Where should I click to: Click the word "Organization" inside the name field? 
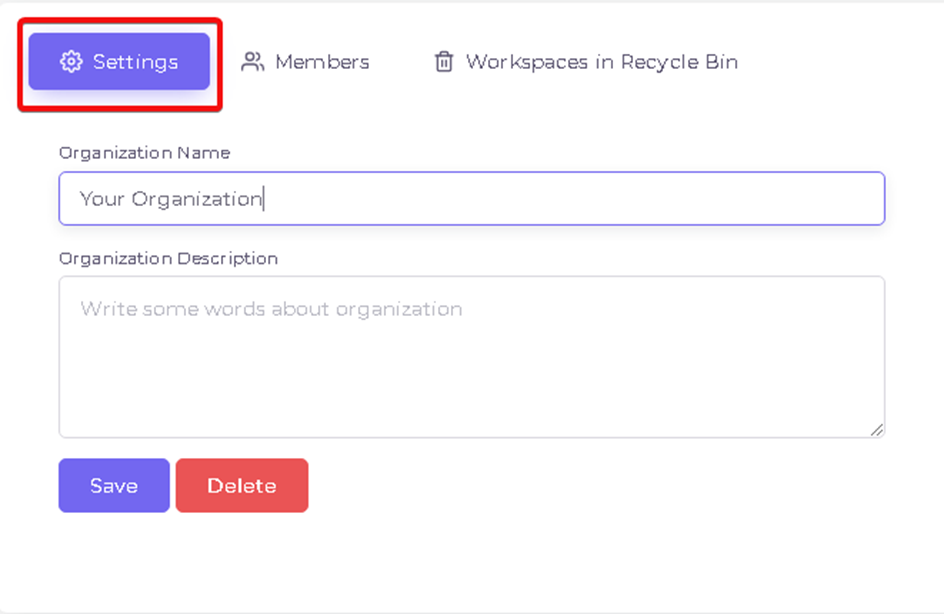point(197,199)
